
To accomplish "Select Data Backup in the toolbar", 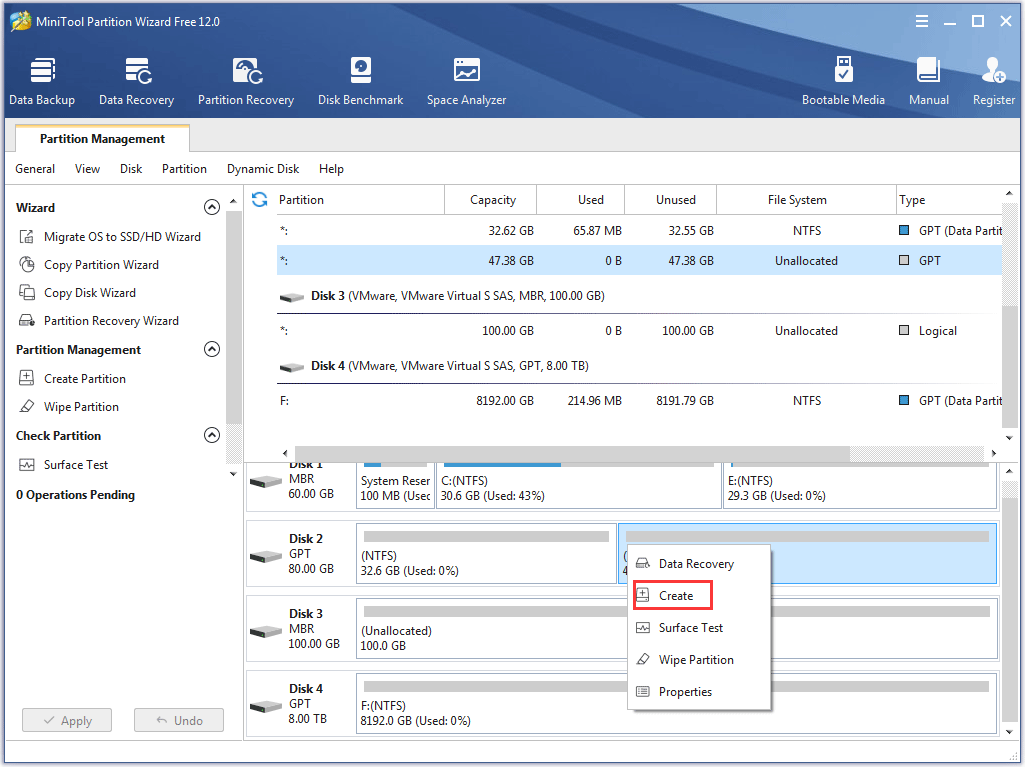I will [42, 80].
